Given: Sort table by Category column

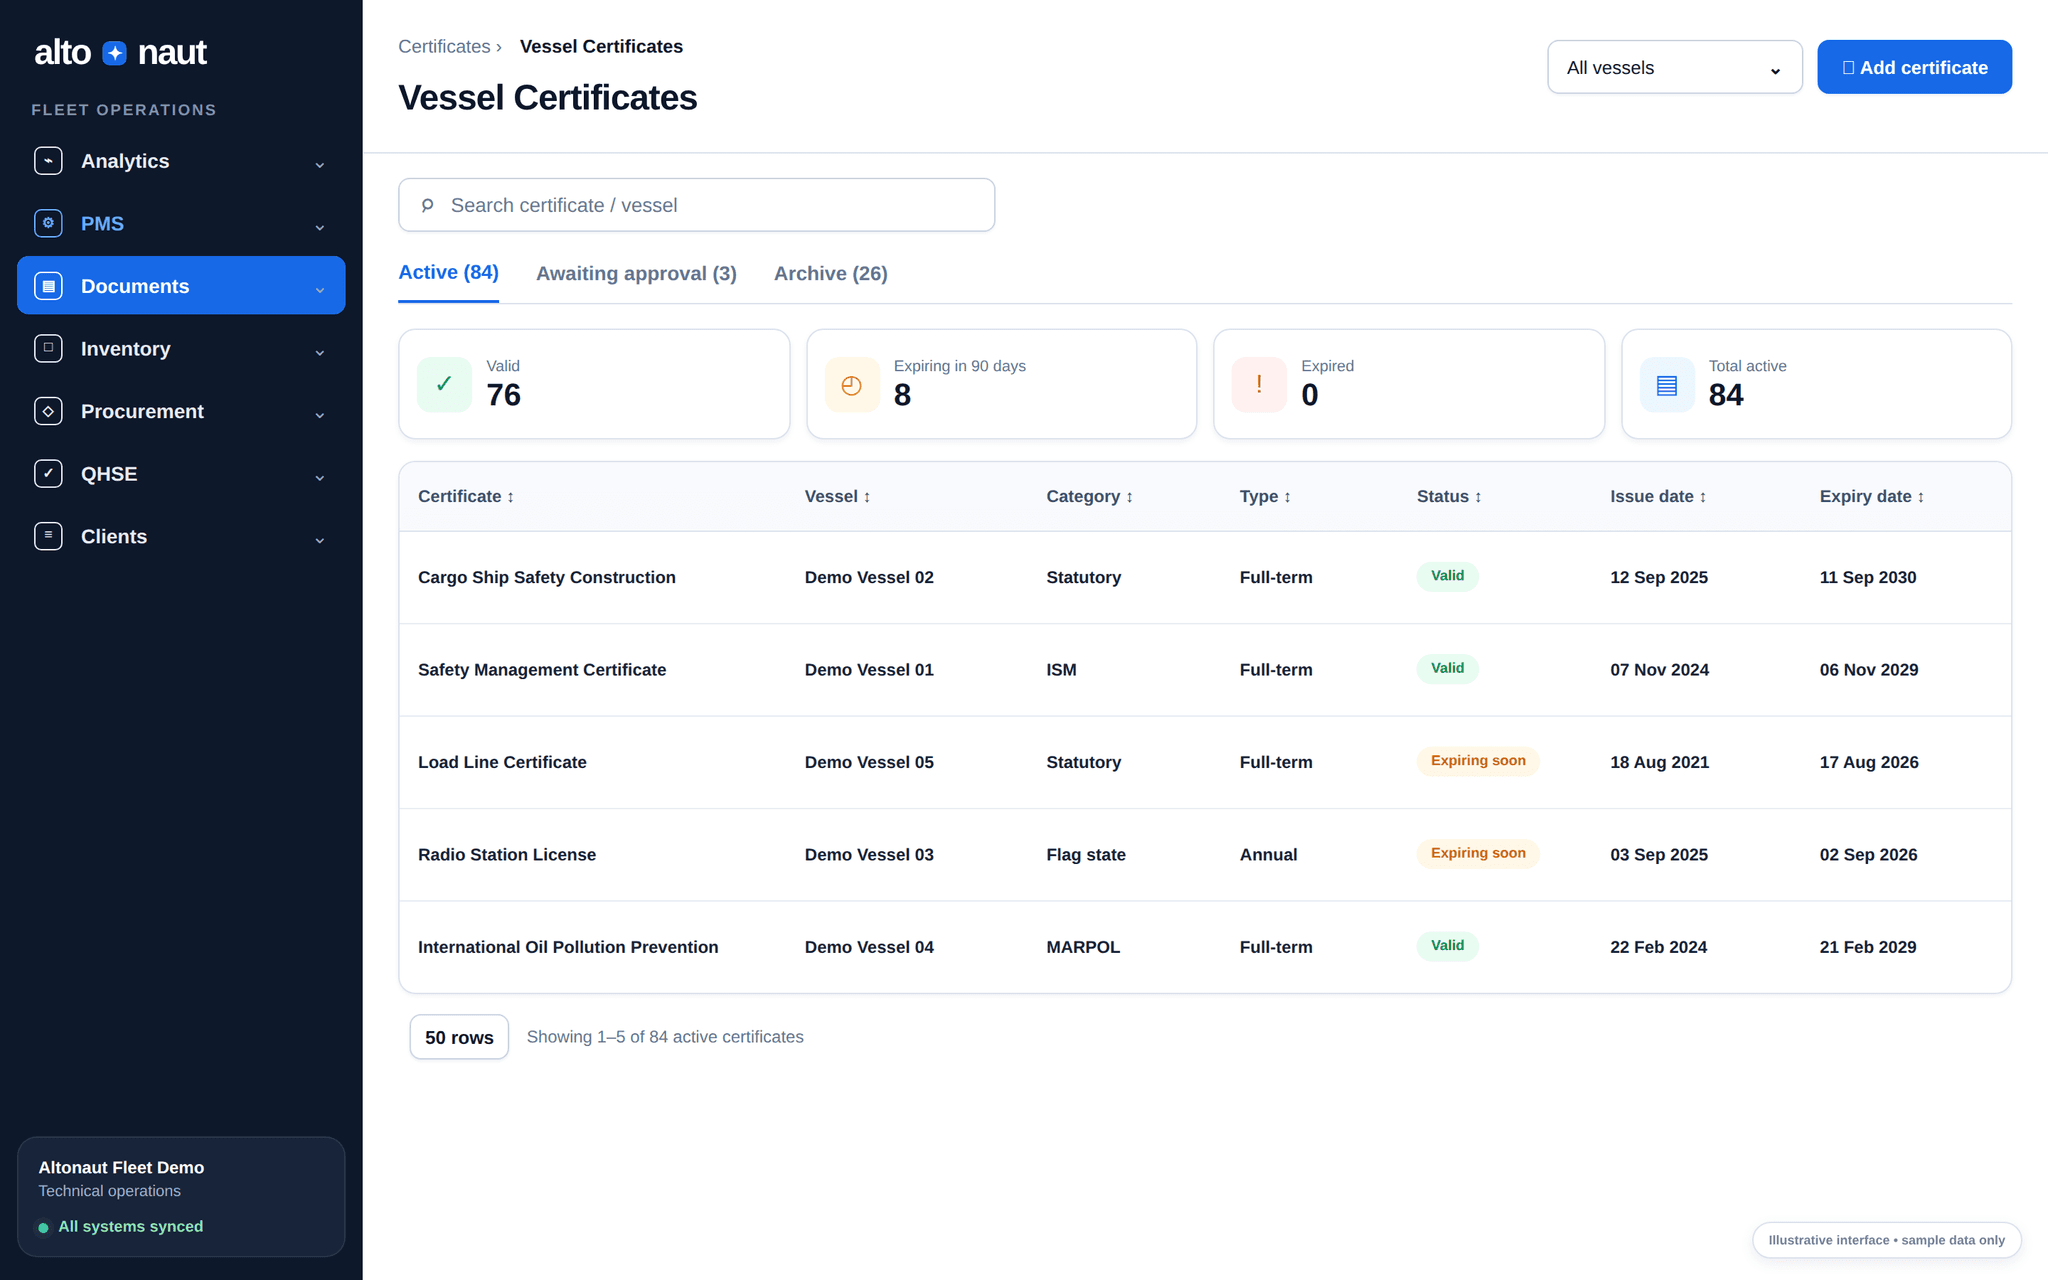Looking at the screenshot, I should [1089, 496].
